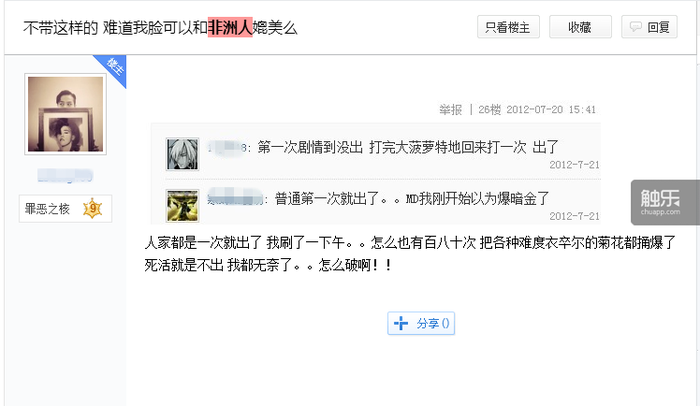Screen dimensions: 700x406
Task: Click the highlighted 非洲人 text in title
Action: 230,27
